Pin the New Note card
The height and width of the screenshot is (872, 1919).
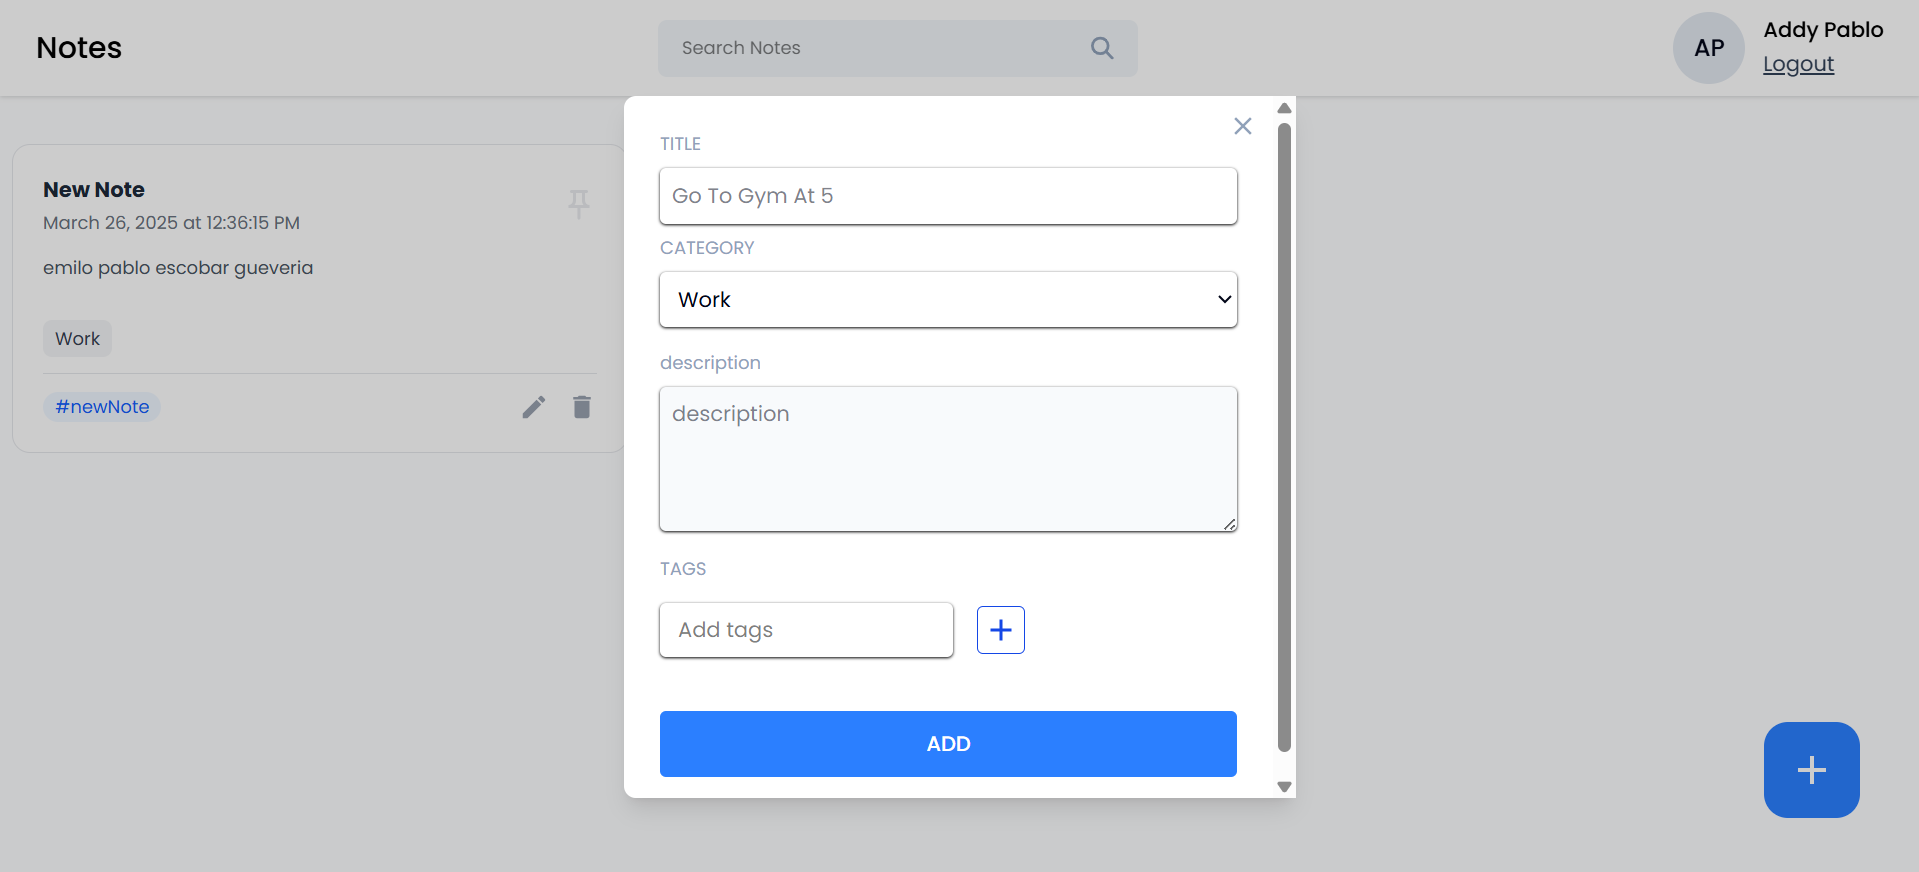click(x=579, y=204)
